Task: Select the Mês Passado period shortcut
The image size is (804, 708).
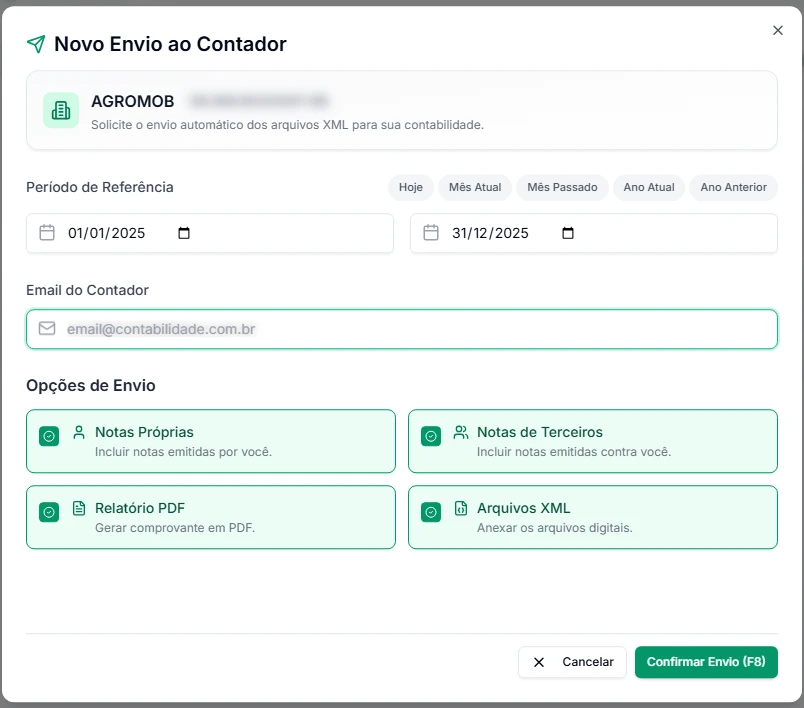Action: pos(562,187)
